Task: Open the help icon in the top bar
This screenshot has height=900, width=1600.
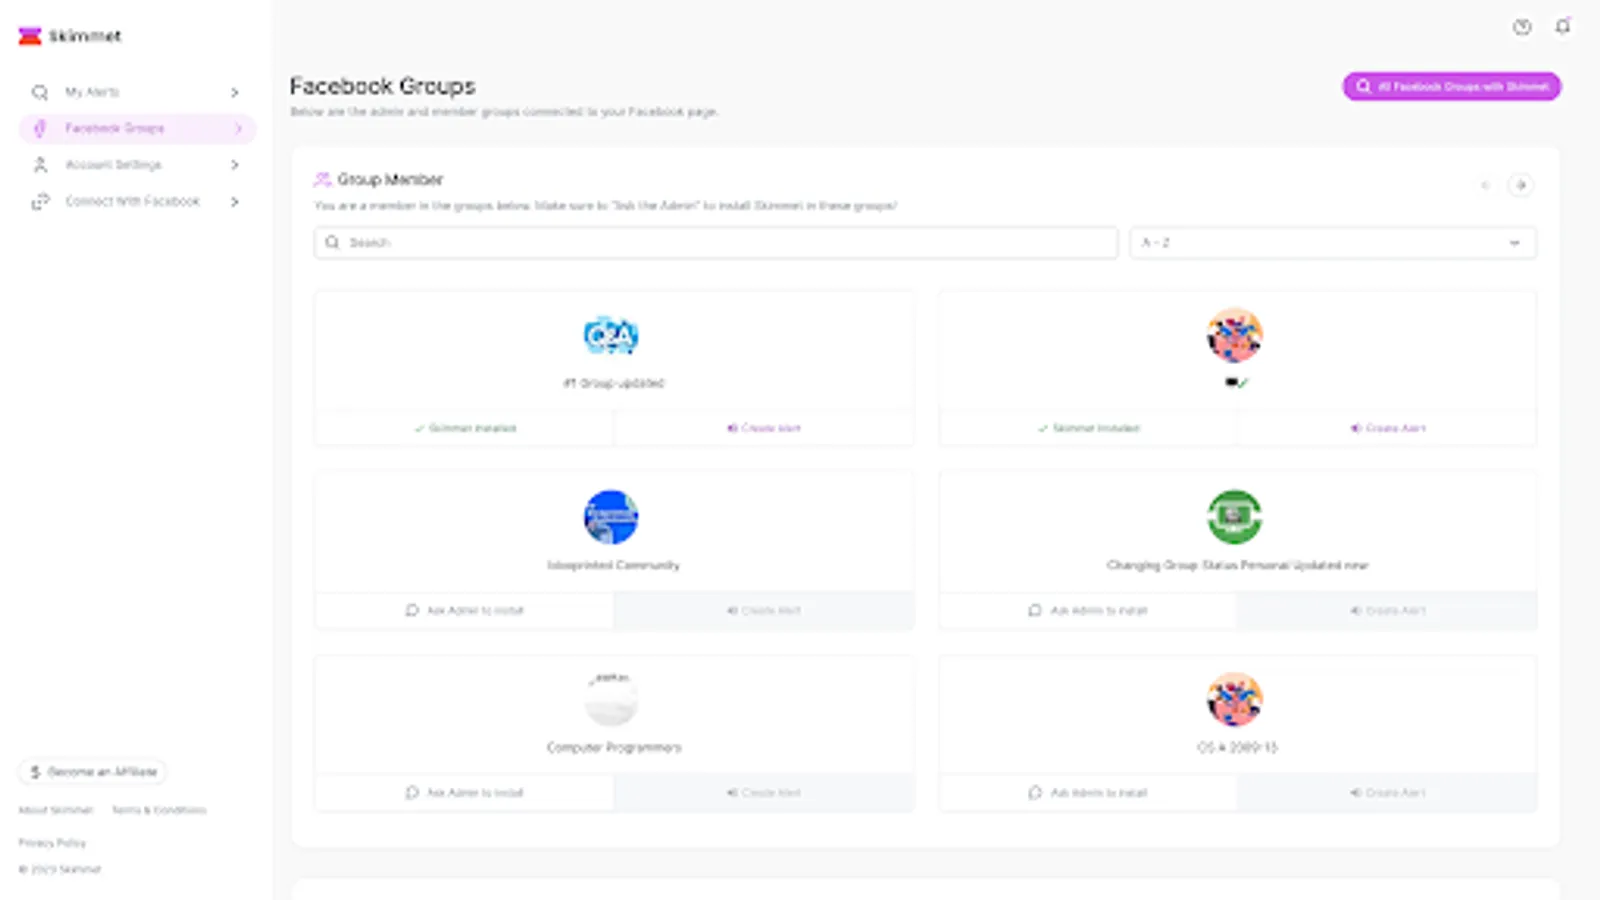Action: pyautogui.click(x=1522, y=27)
